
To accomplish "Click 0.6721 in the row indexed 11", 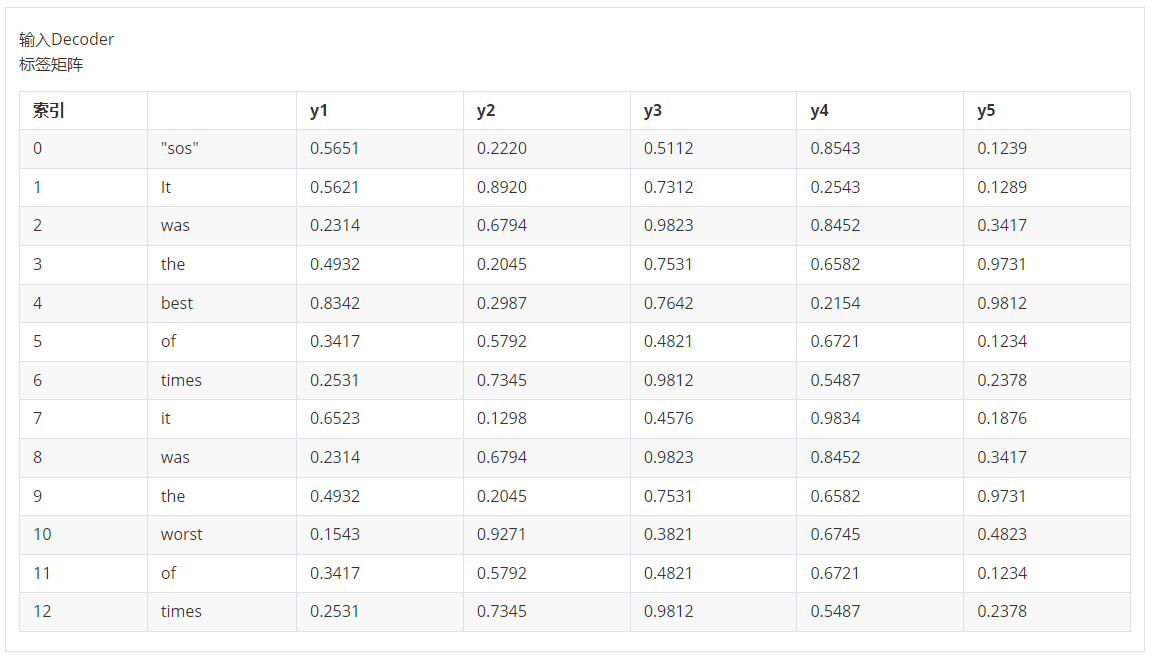I will pyautogui.click(x=835, y=573).
